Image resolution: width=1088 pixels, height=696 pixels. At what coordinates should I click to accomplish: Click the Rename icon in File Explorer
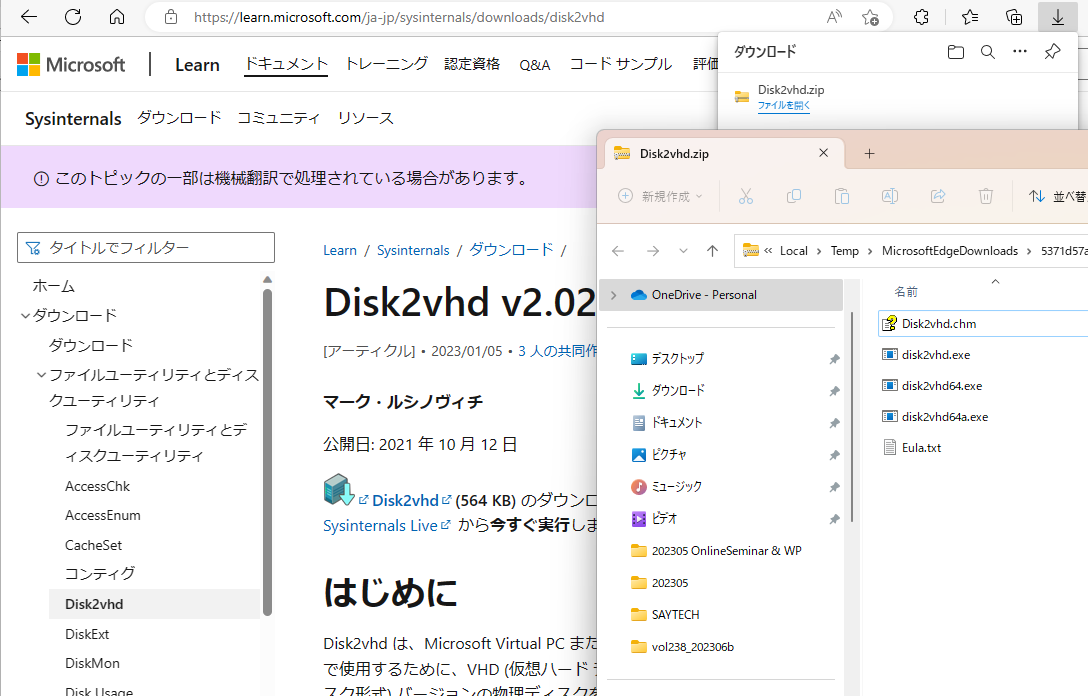click(x=889, y=195)
